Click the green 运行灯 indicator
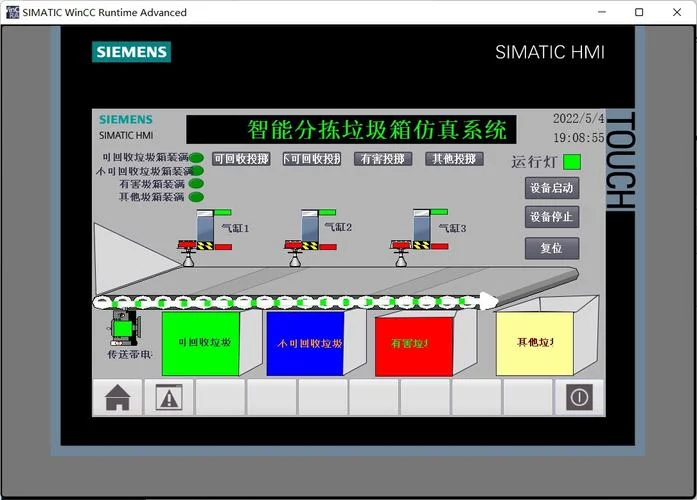The image size is (697, 500). pos(572,162)
